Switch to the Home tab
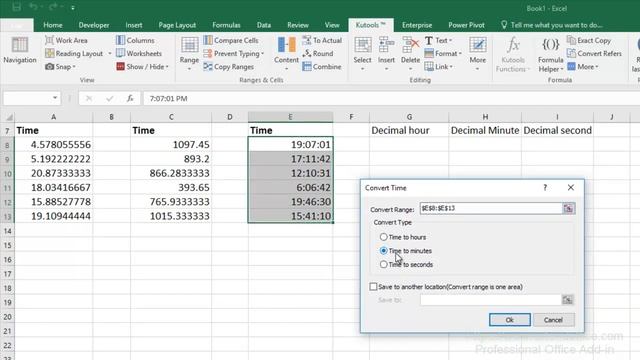The image size is (640, 360). pos(53,25)
